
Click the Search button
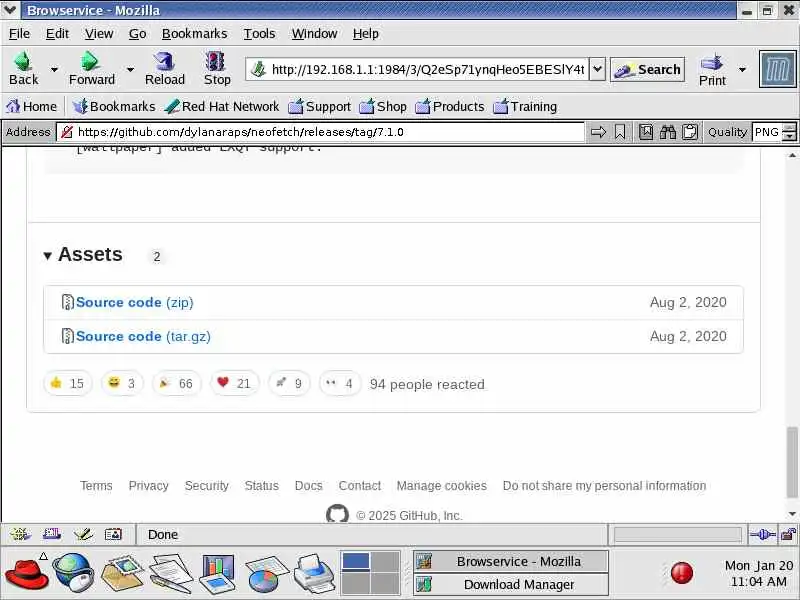[647, 69]
